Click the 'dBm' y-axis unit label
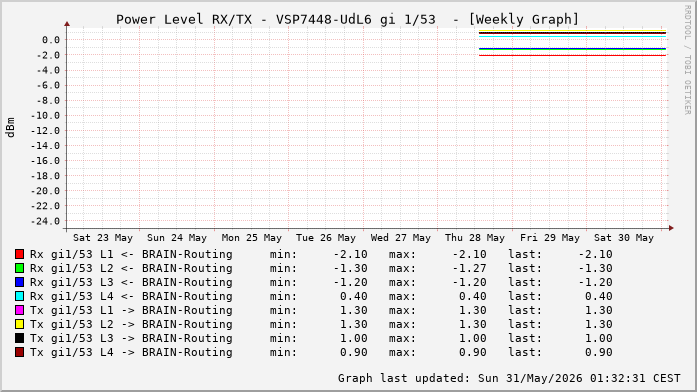 10,128
